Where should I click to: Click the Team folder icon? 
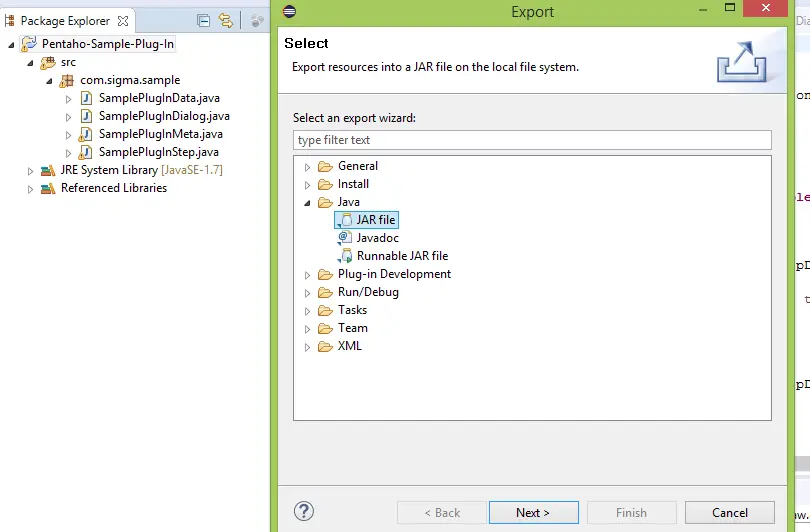[x=325, y=328]
